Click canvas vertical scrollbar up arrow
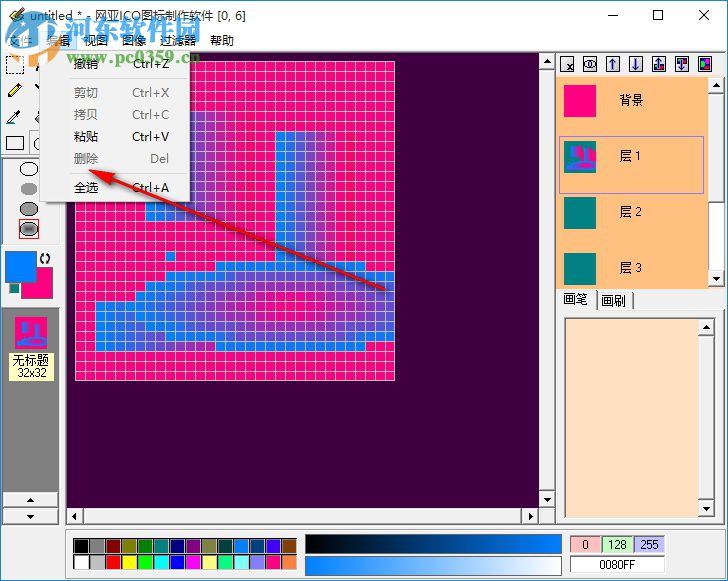This screenshot has height=581, width=728. tap(547, 61)
